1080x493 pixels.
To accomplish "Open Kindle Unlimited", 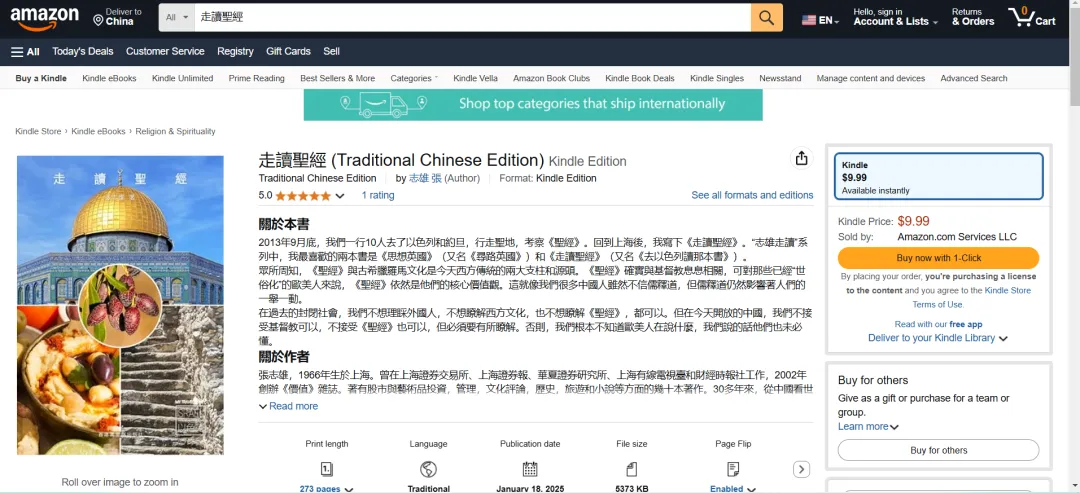I will [x=183, y=78].
